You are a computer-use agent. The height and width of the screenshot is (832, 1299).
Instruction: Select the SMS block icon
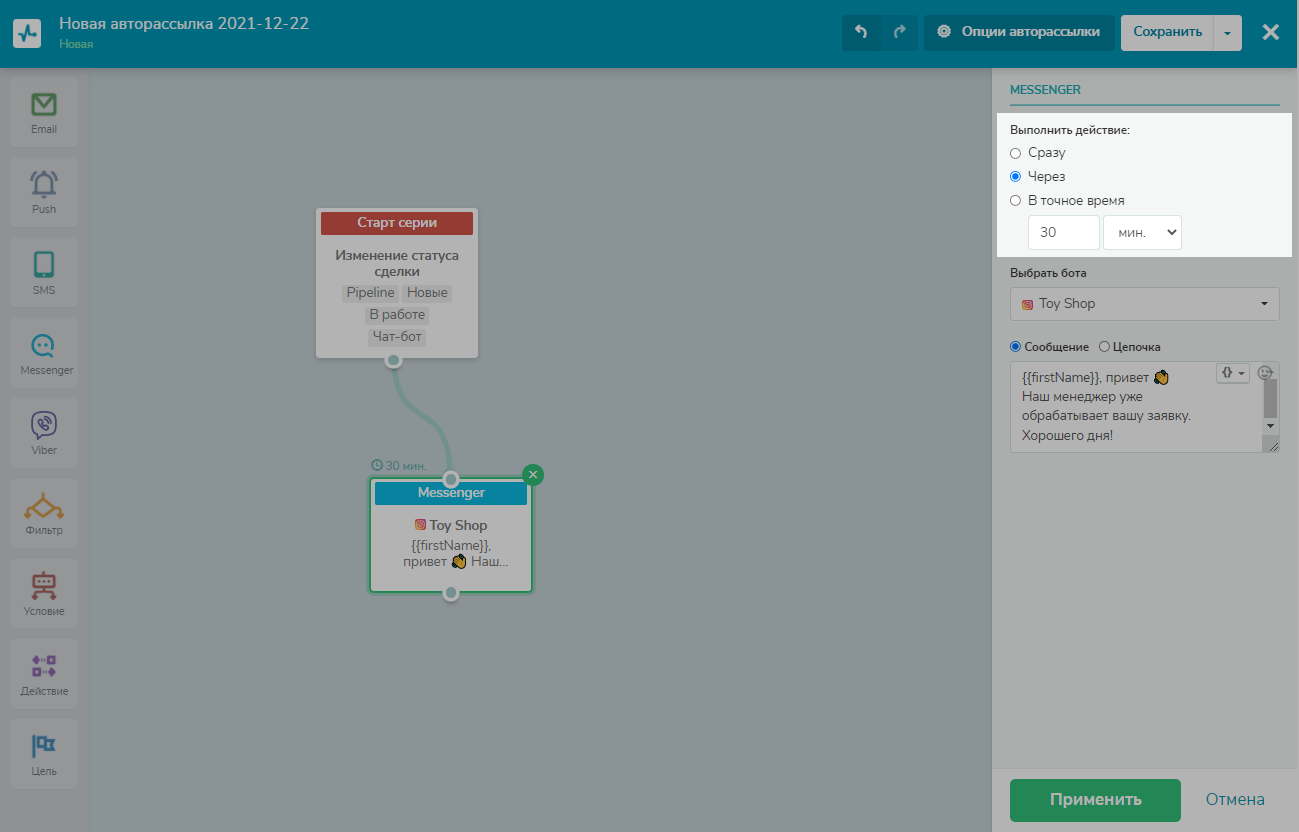pos(44,266)
